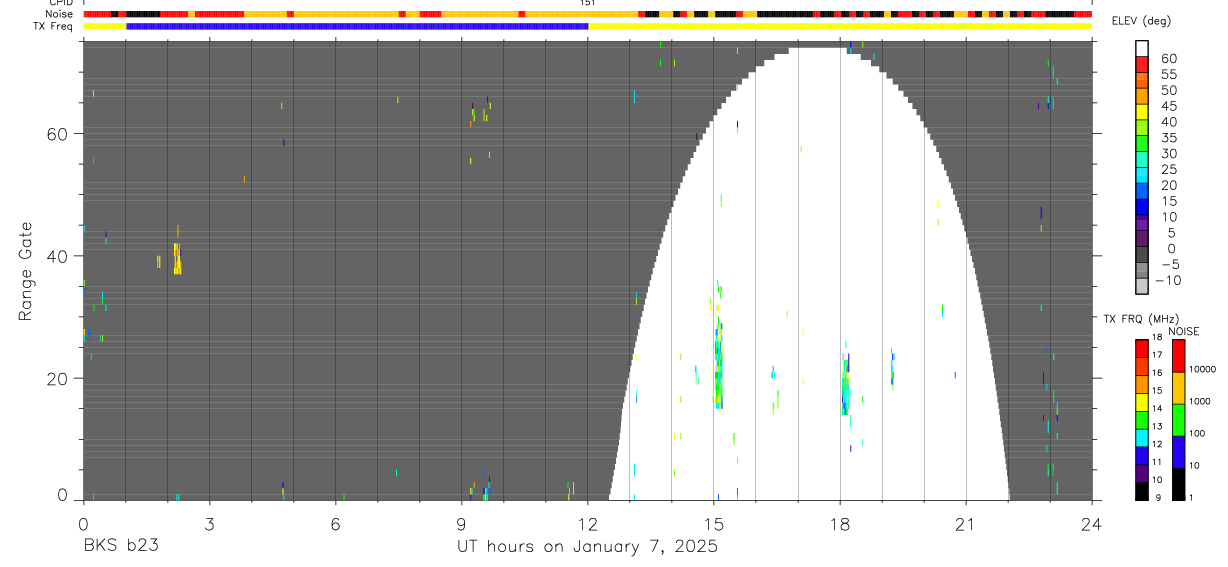Click range gate tick label '20'
This screenshot has width=1228, height=567.
pyautogui.click(x=58, y=379)
